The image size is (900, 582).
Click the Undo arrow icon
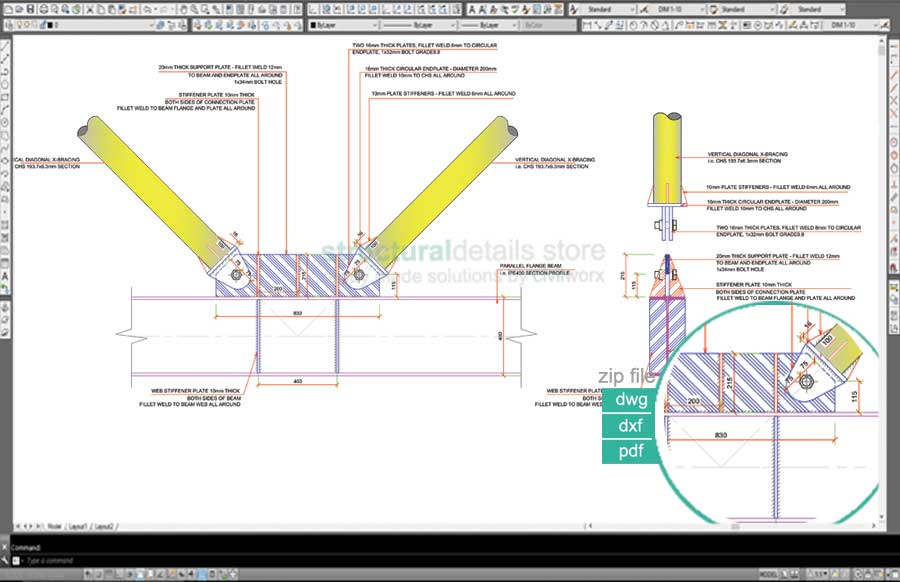pyautogui.click(x=148, y=9)
